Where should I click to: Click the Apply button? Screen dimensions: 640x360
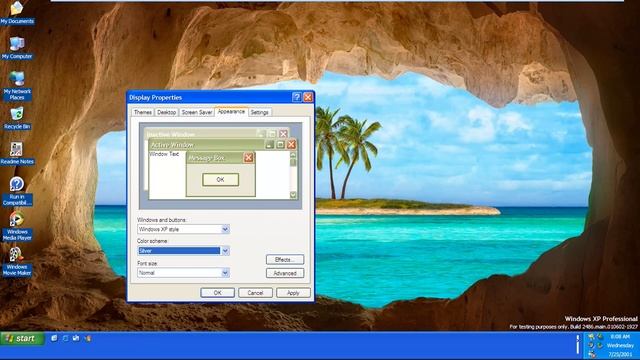(293, 293)
